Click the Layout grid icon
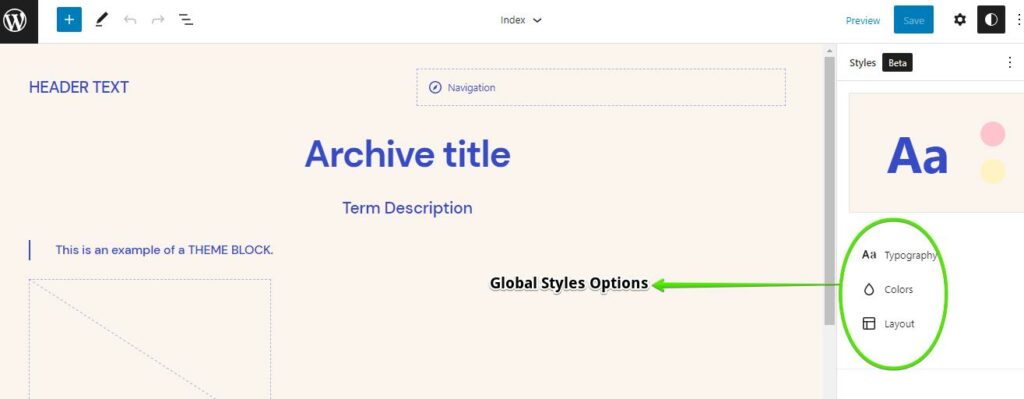1024x399 pixels. coord(869,323)
